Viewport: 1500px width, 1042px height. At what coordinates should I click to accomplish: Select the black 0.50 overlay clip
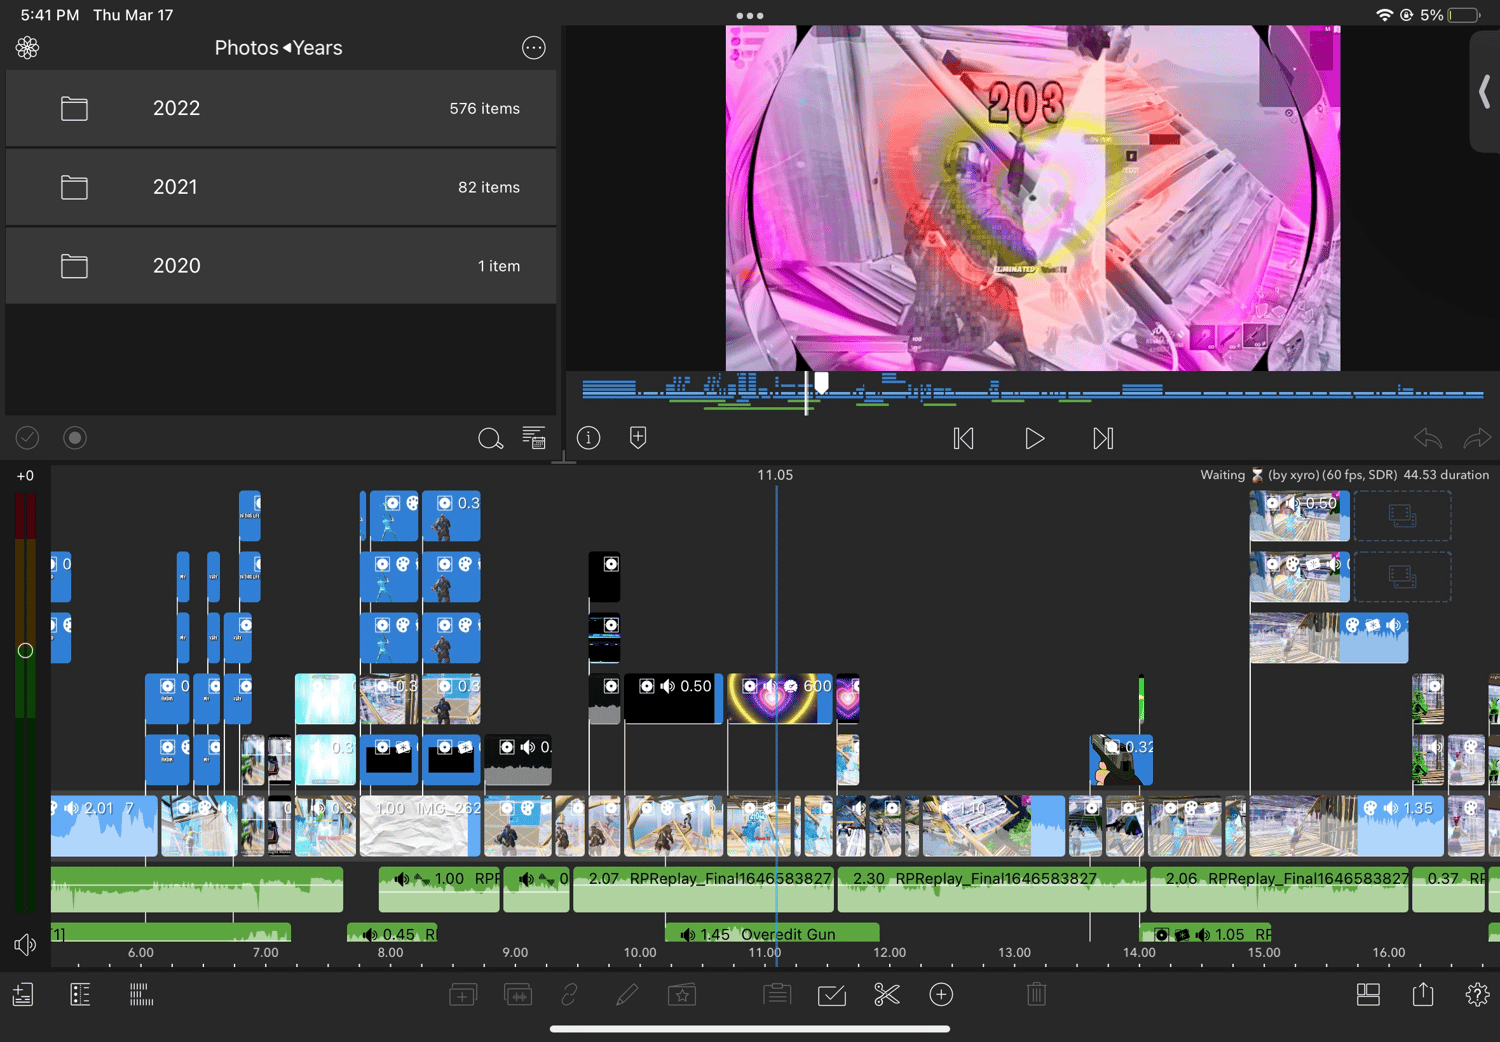[x=673, y=699]
